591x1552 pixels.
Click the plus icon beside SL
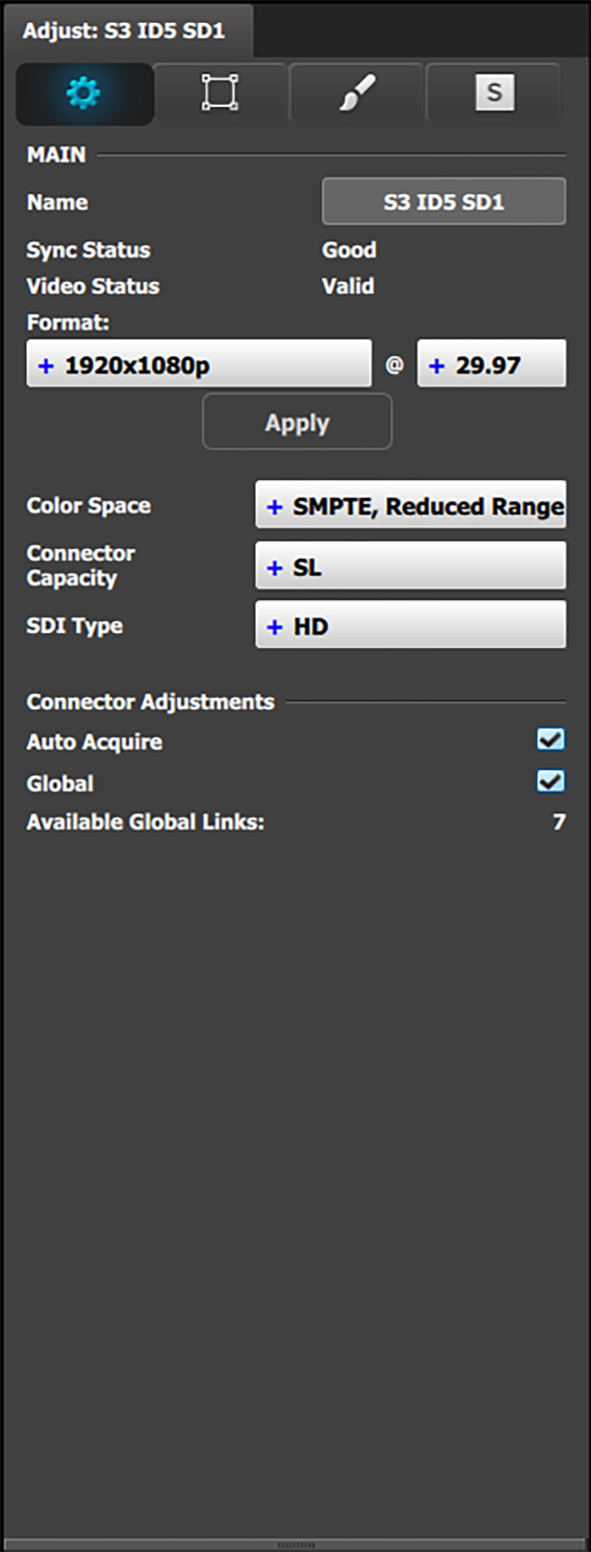(274, 568)
